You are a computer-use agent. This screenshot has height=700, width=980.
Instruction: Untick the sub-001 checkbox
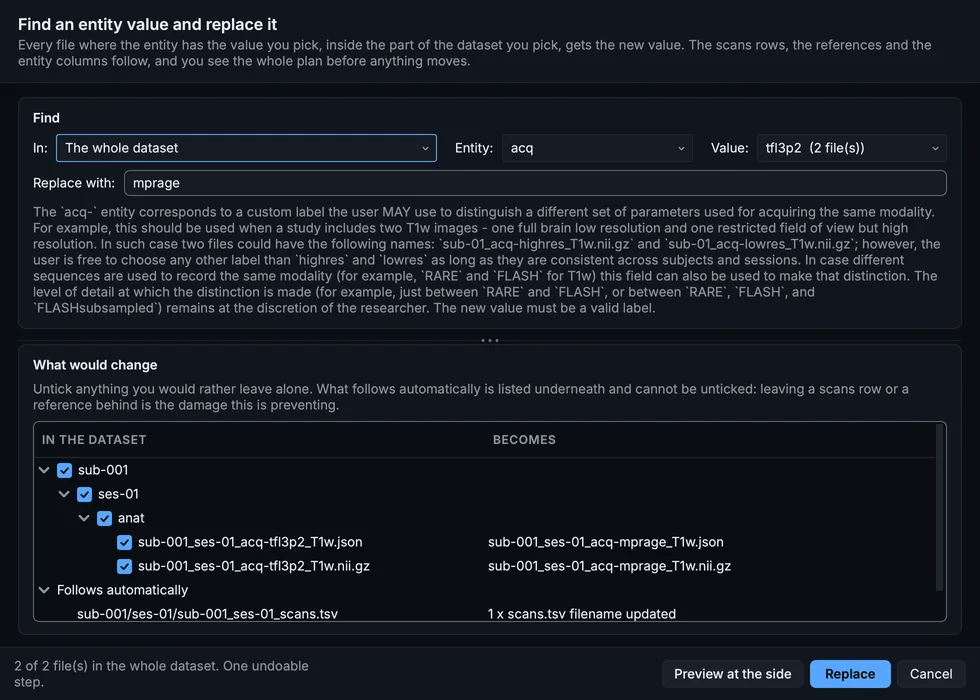coord(64,470)
